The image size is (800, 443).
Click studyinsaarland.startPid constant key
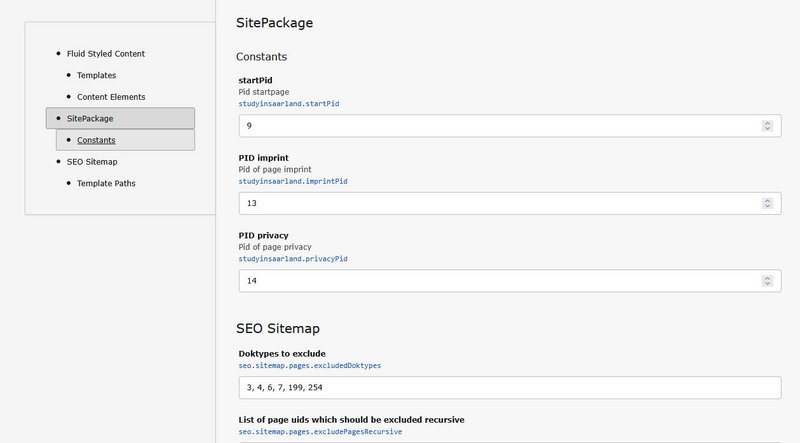pos(289,104)
